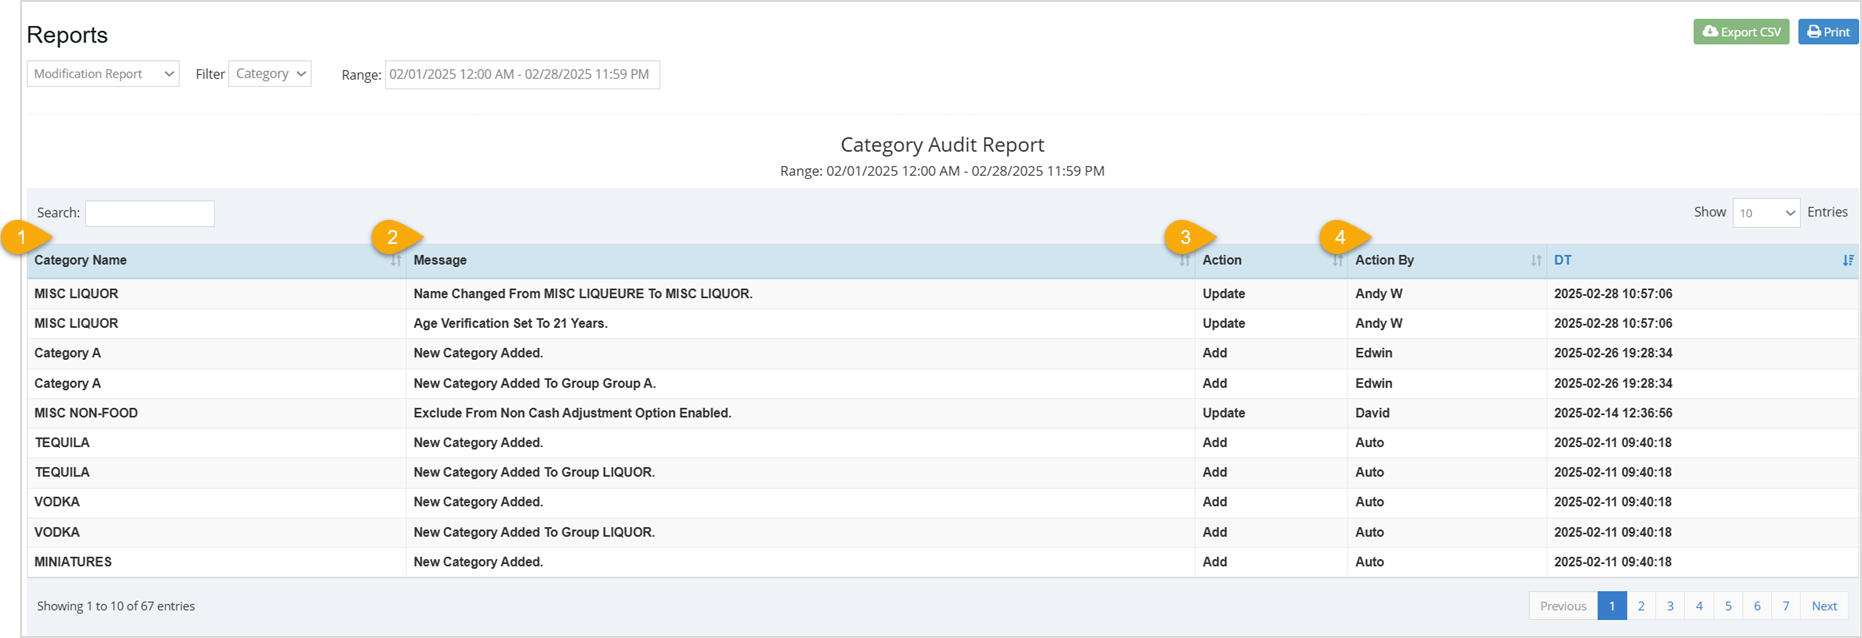The height and width of the screenshot is (638, 1862).
Task: Go to page 3 of results
Action: pyautogui.click(x=1670, y=606)
